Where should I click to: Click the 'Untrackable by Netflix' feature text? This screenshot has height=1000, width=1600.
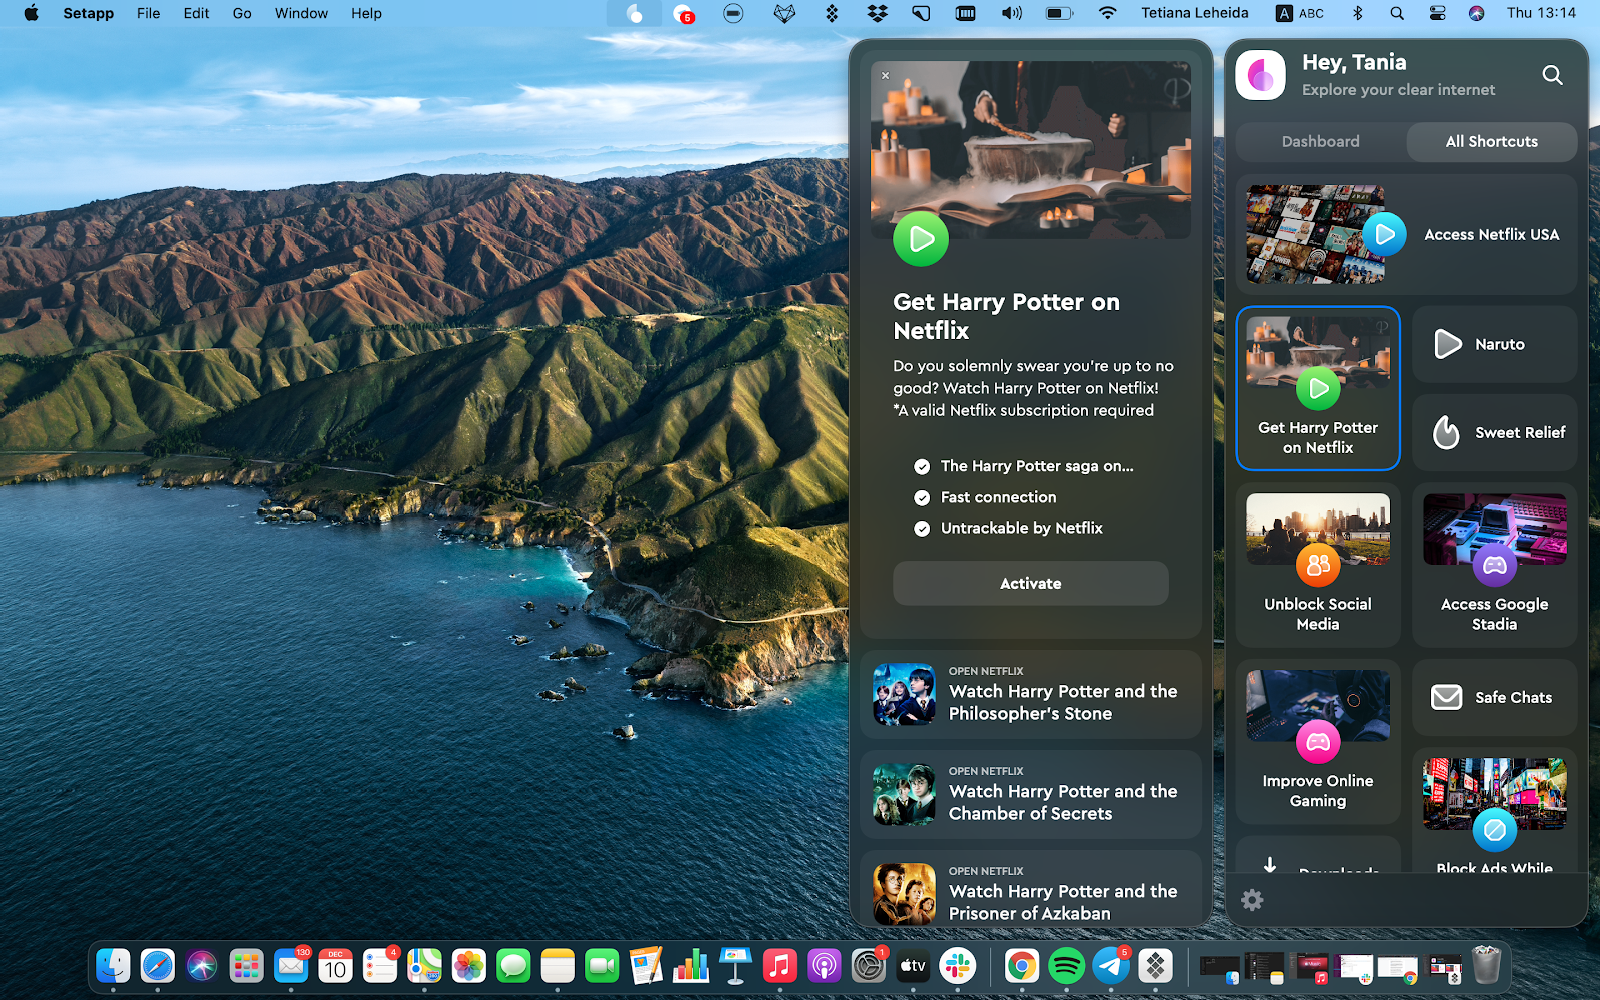point(1022,528)
